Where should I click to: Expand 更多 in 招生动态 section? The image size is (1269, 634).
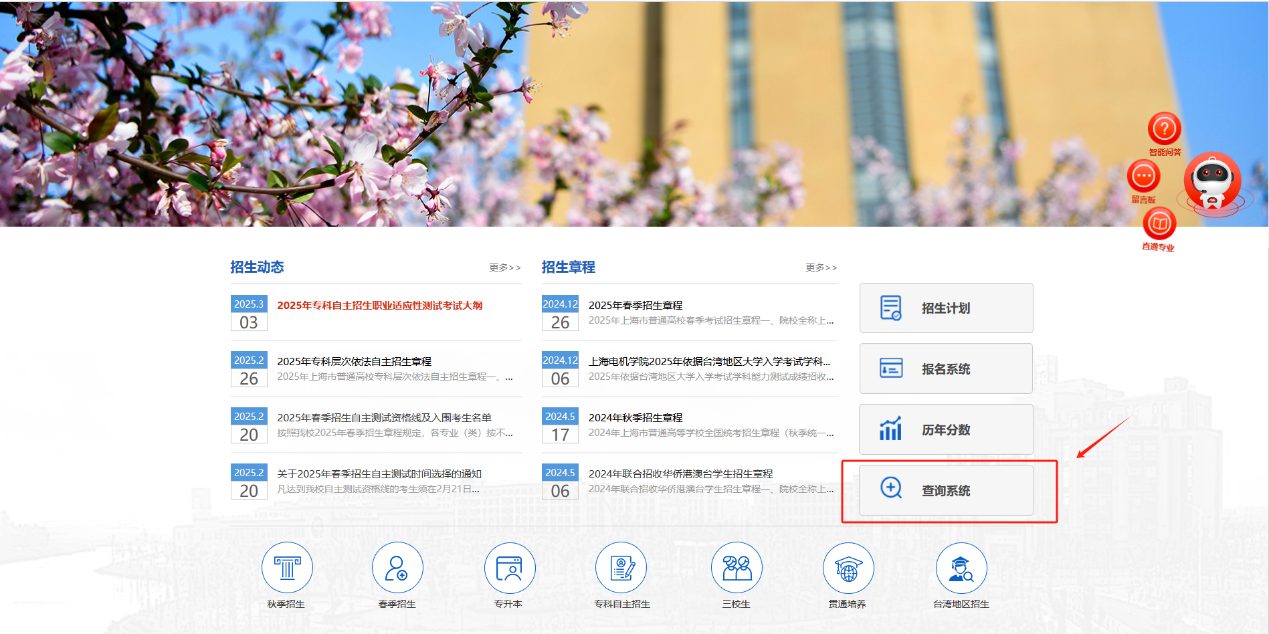click(x=505, y=268)
